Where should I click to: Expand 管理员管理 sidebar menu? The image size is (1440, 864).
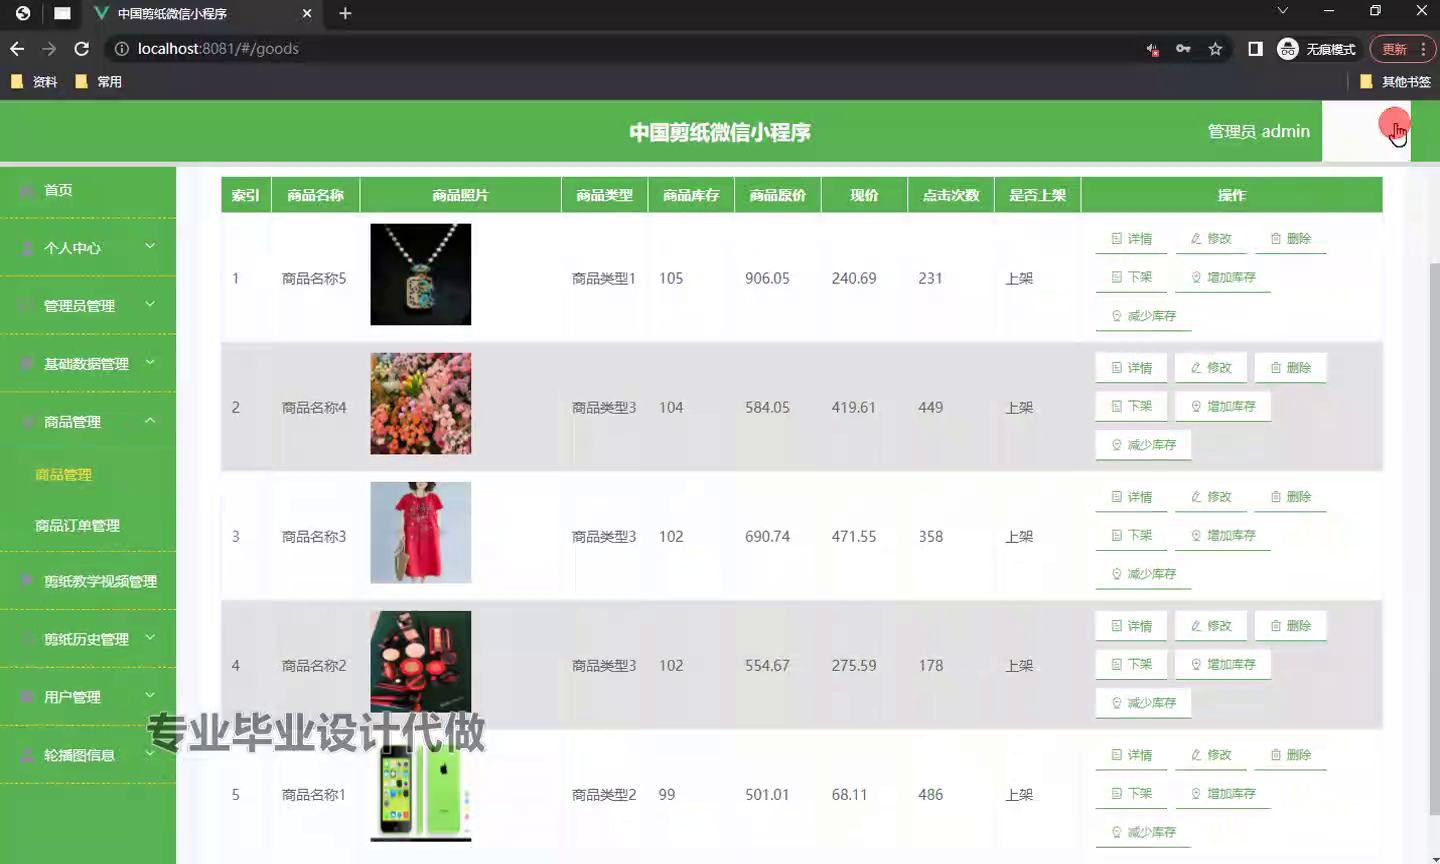88,305
